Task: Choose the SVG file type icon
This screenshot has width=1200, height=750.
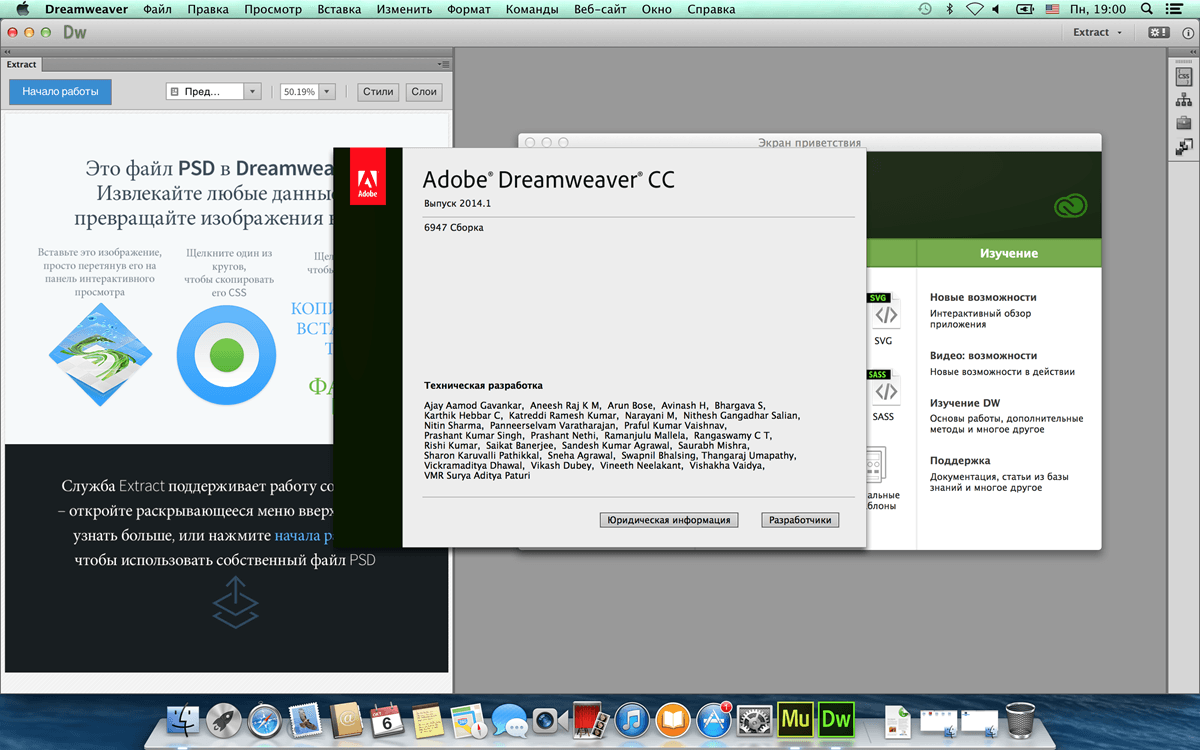Action: (883, 313)
